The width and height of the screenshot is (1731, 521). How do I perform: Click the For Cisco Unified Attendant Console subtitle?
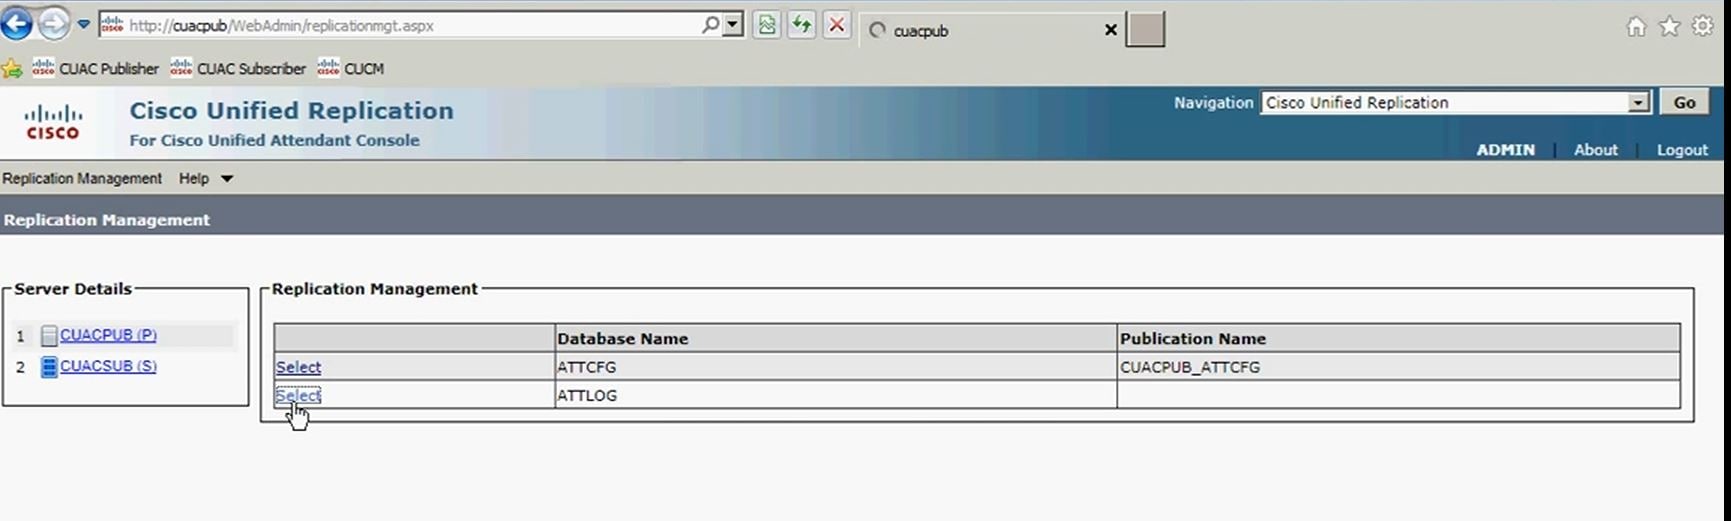[274, 140]
